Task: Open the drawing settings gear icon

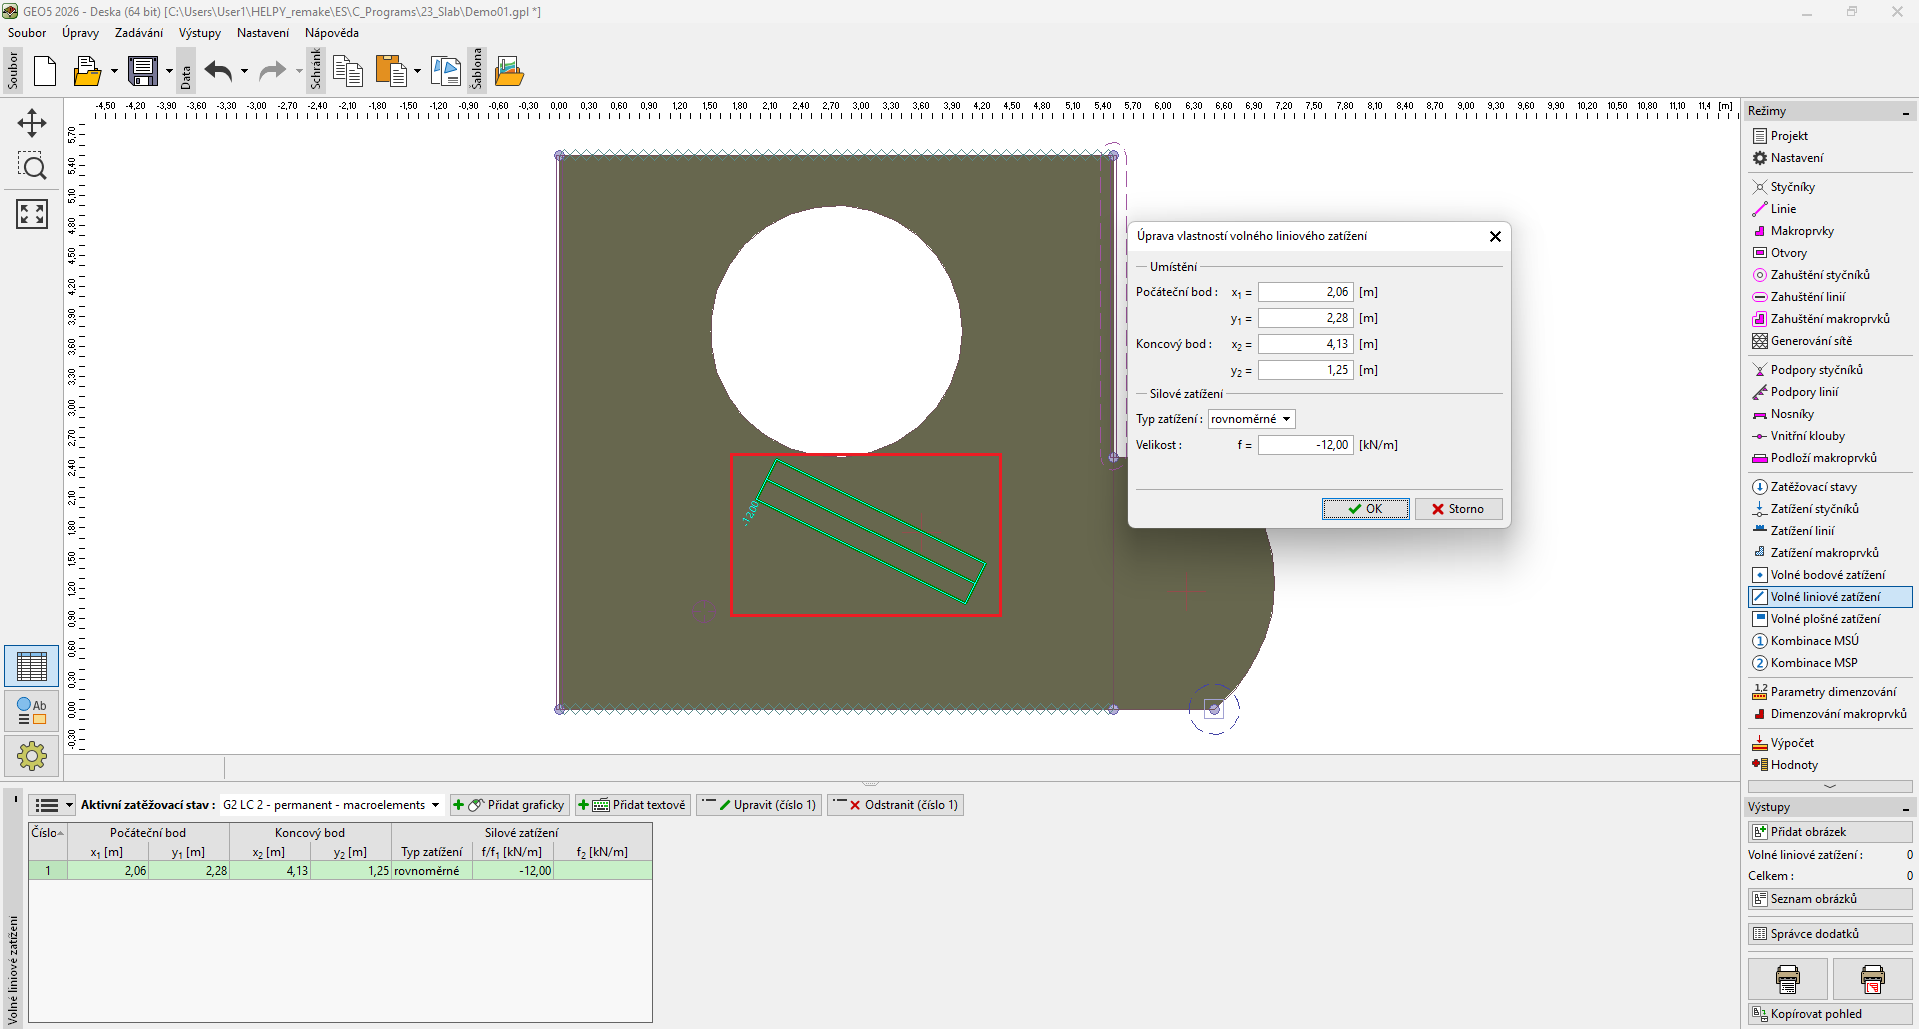Action: point(32,755)
